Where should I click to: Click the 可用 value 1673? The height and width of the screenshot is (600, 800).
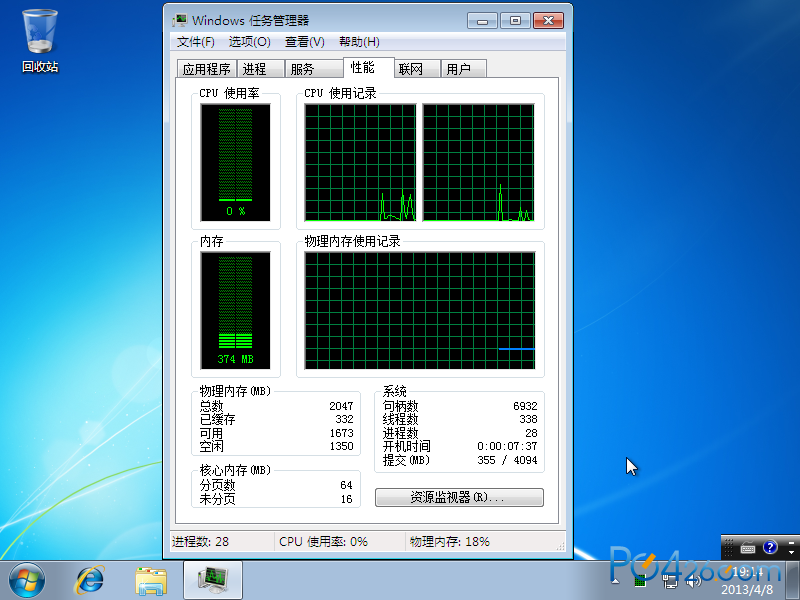tap(341, 433)
